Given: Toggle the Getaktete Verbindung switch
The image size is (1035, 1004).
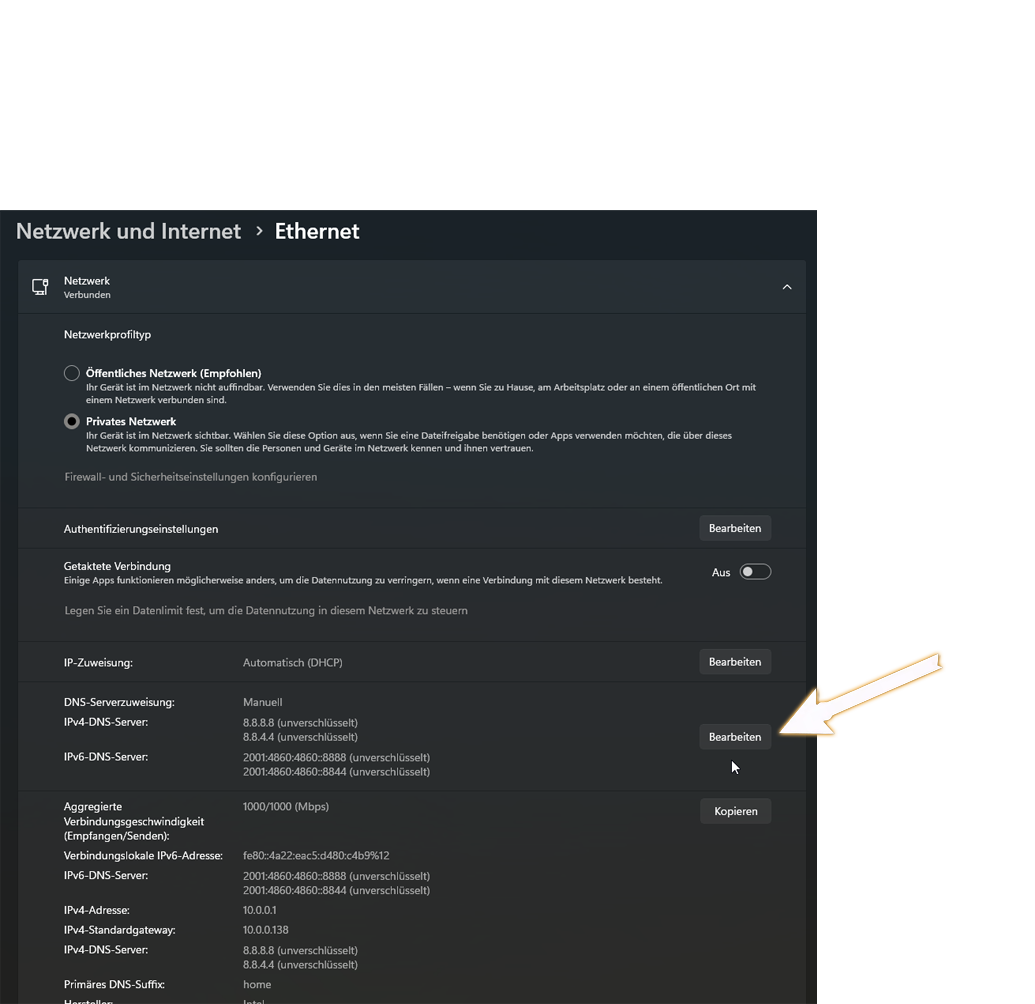Looking at the screenshot, I should pyautogui.click(x=755, y=572).
